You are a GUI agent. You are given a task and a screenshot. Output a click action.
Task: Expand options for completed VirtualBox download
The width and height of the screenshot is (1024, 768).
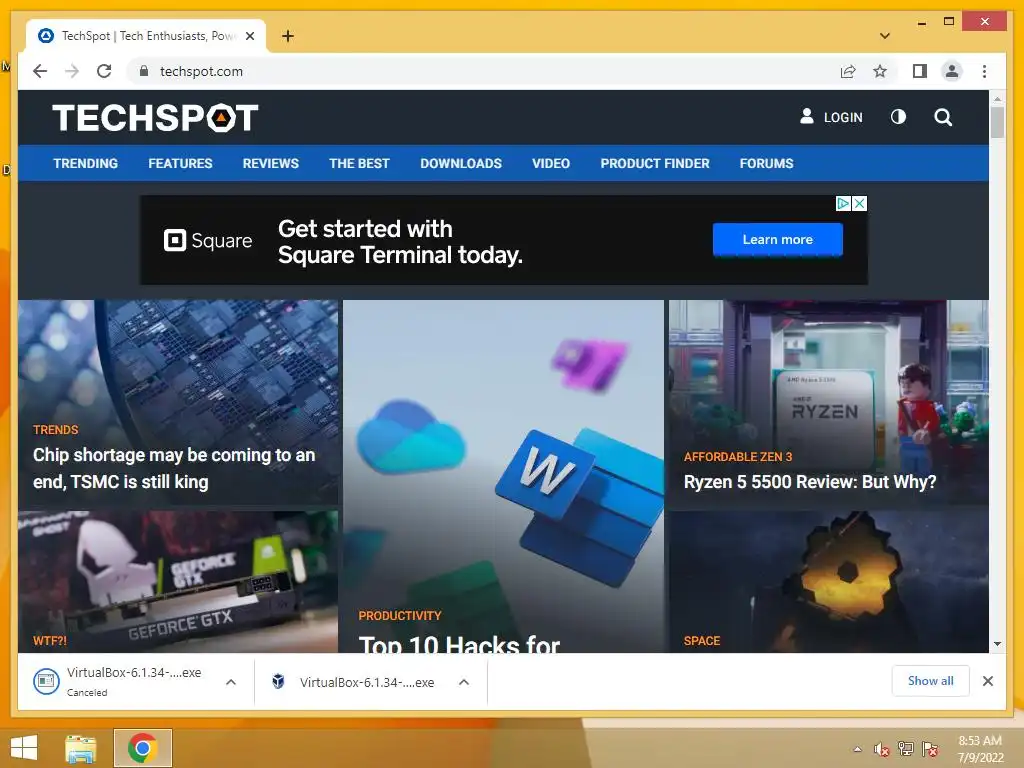[x=464, y=682]
